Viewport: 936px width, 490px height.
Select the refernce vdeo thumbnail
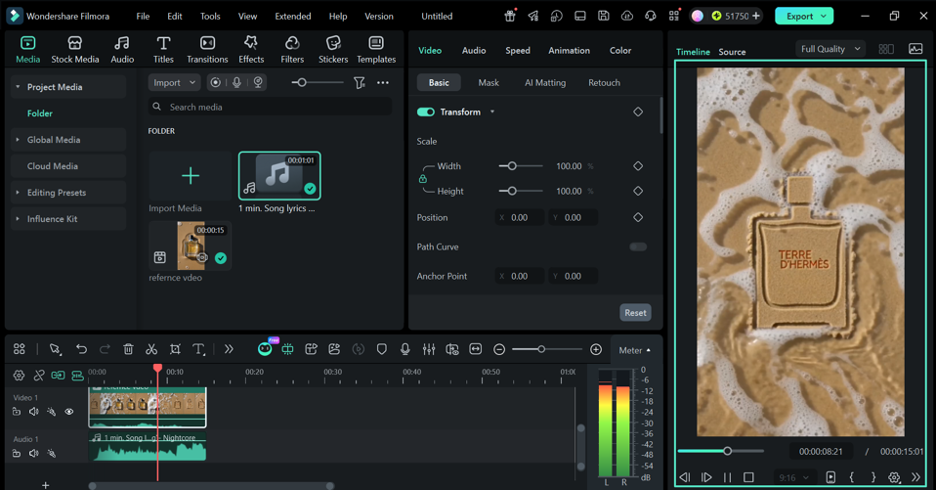(x=190, y=245)
